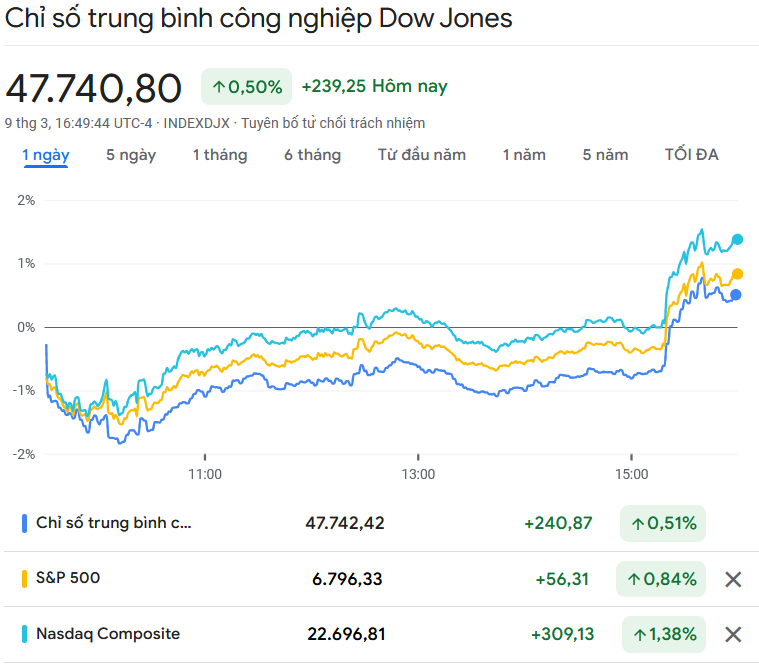Viewport: 759px width, 666px height.
Task: Switch to the 5 ngày tab
Action: pyautogui.click(x=131, y=155)
